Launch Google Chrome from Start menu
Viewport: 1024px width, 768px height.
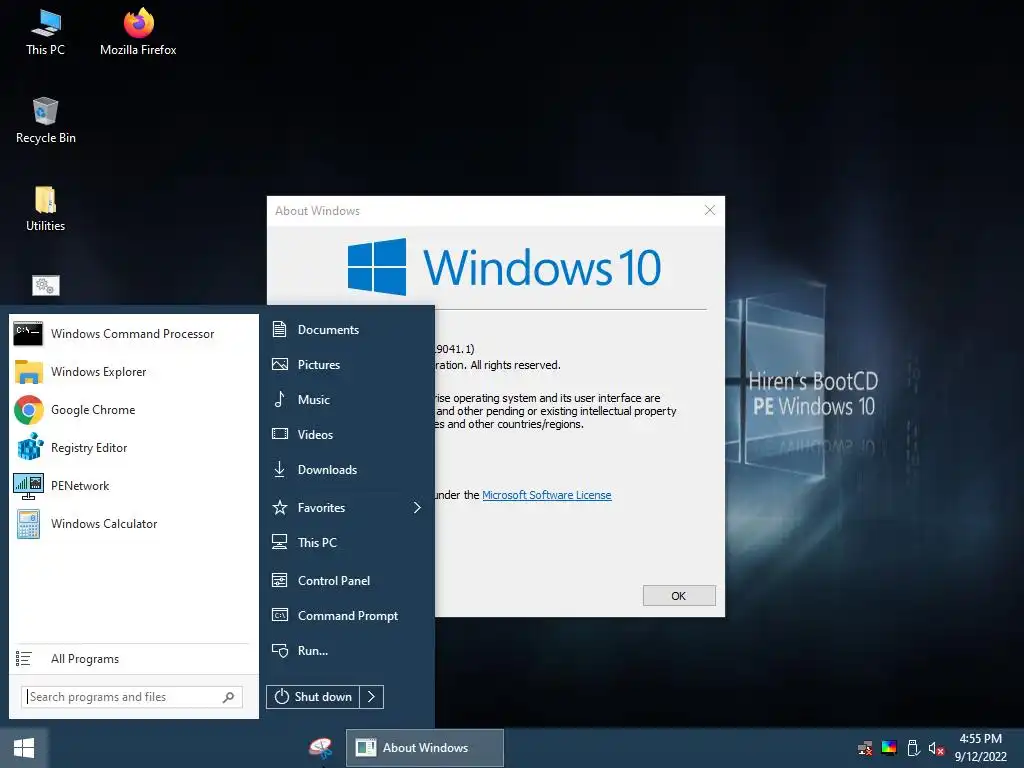[133, 409]
